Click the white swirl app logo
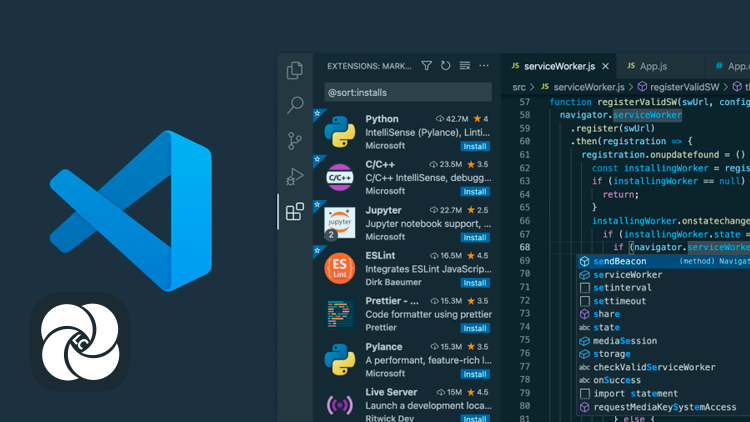750x422 pixels. 80,342
